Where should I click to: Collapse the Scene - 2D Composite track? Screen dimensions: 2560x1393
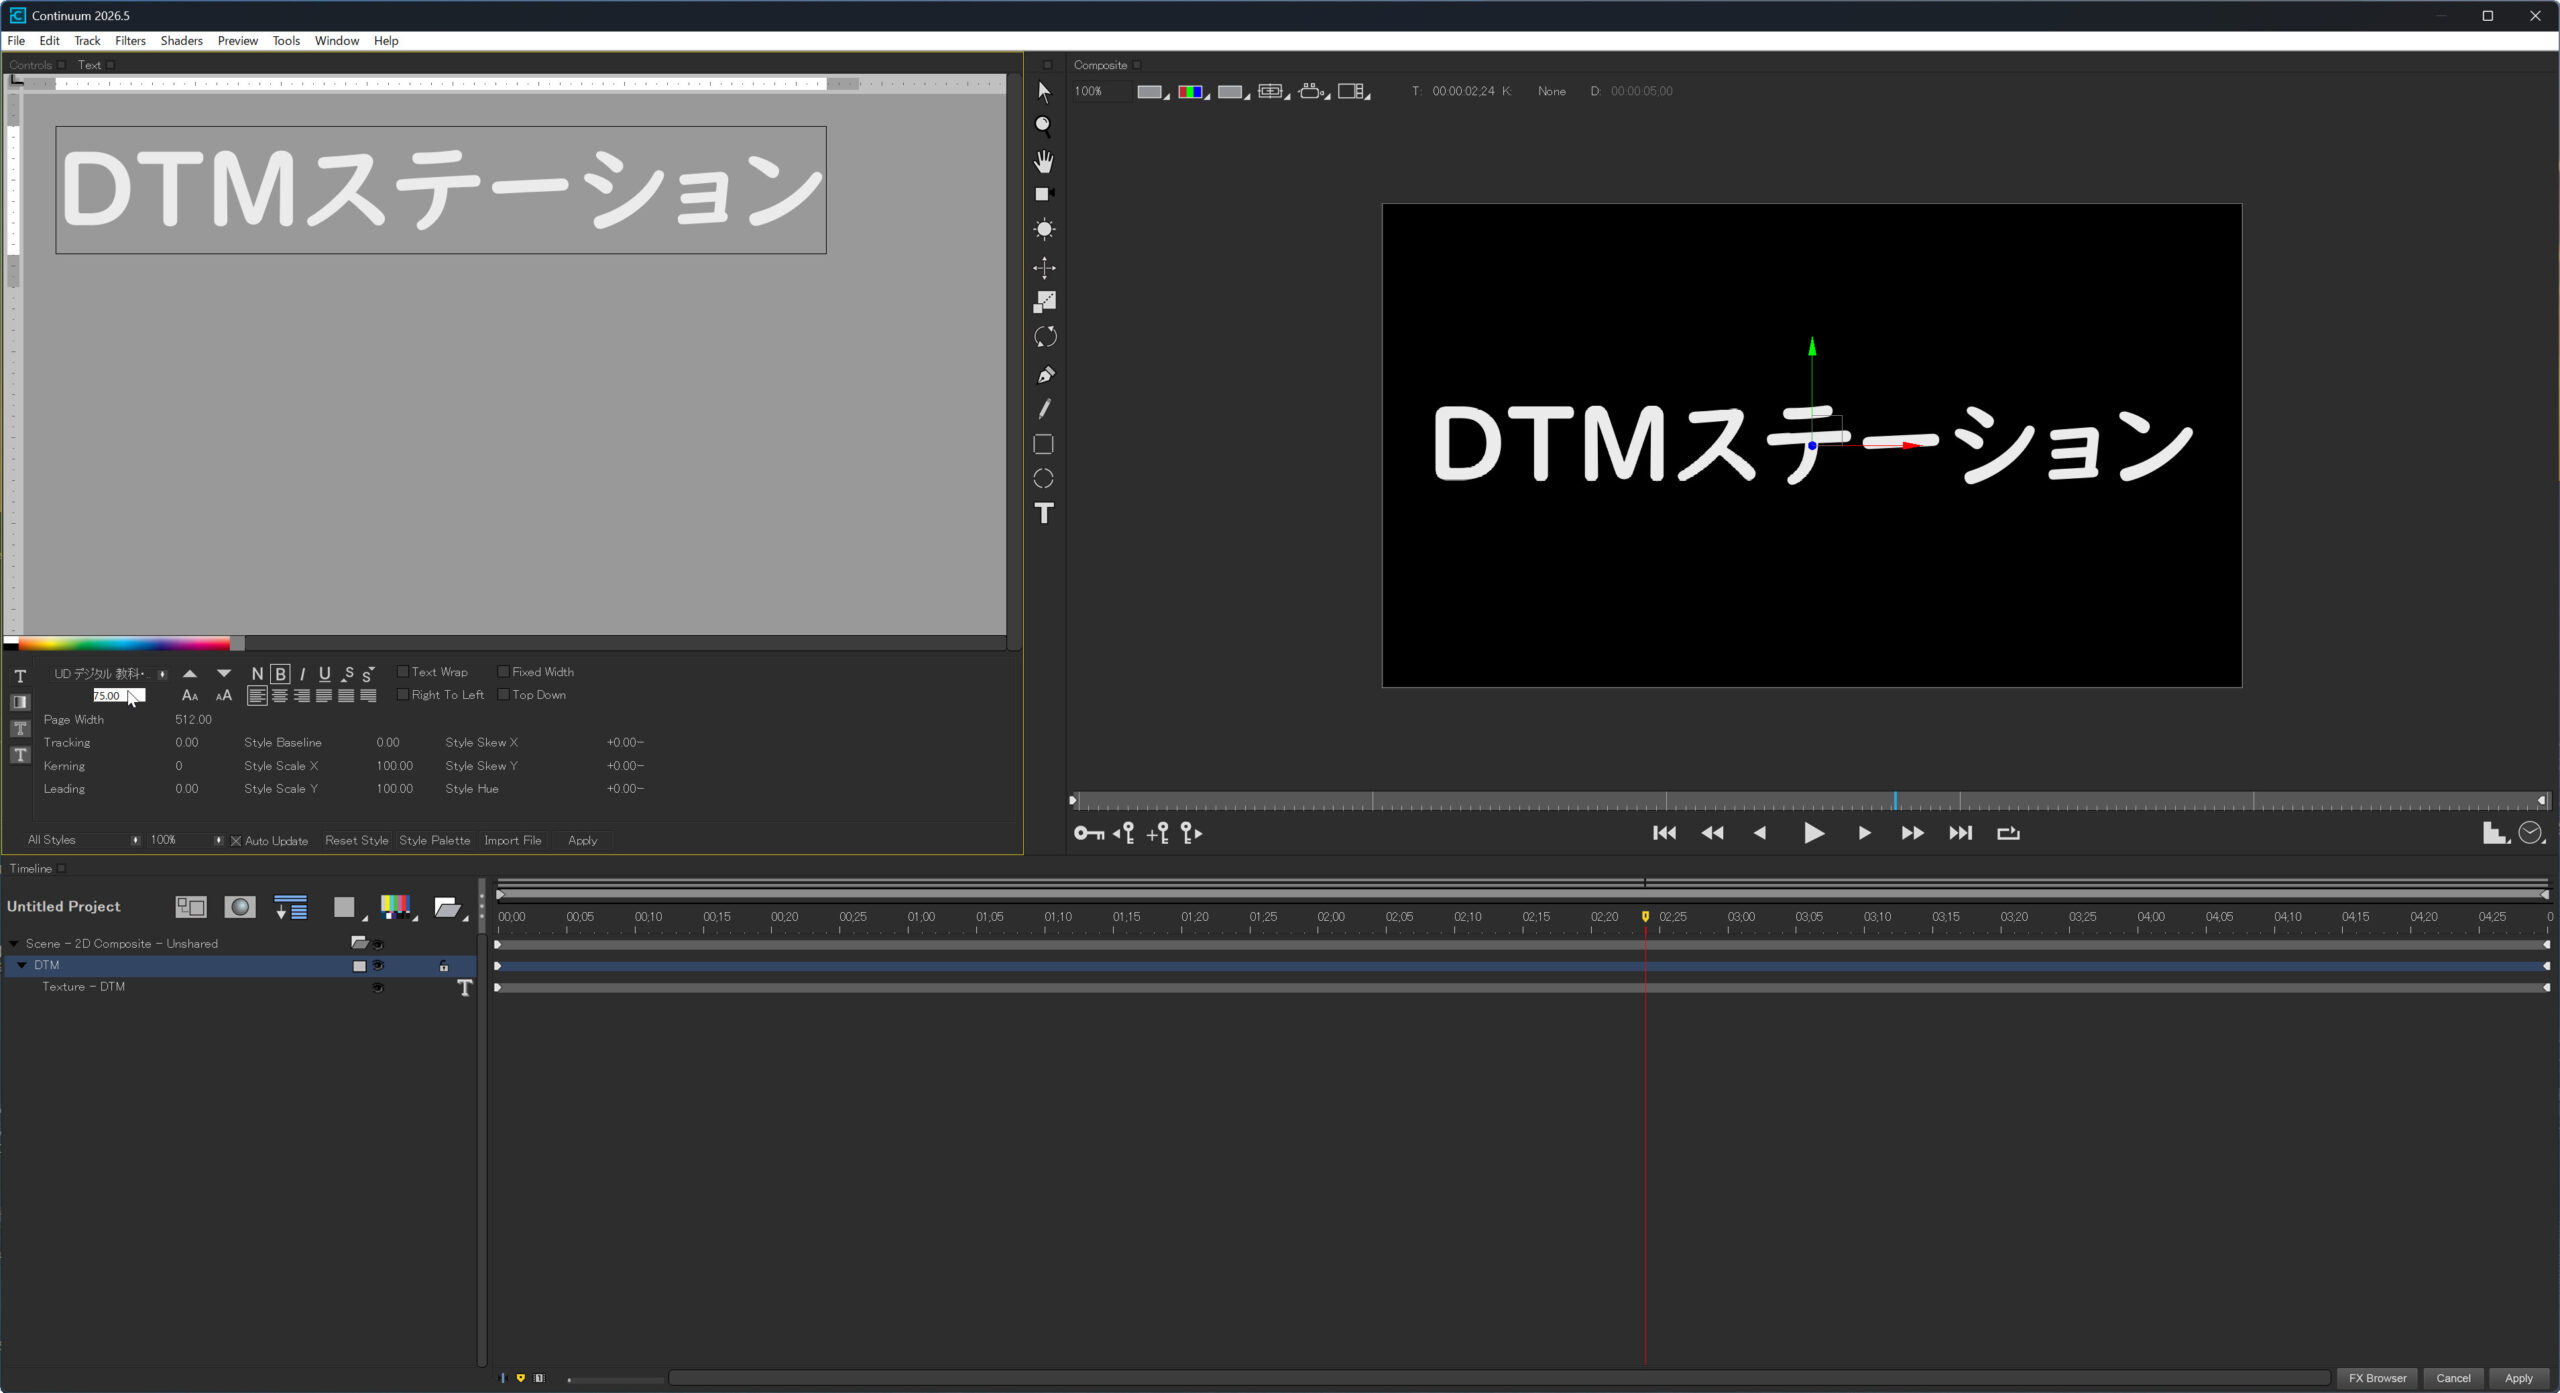click(14, 944)
